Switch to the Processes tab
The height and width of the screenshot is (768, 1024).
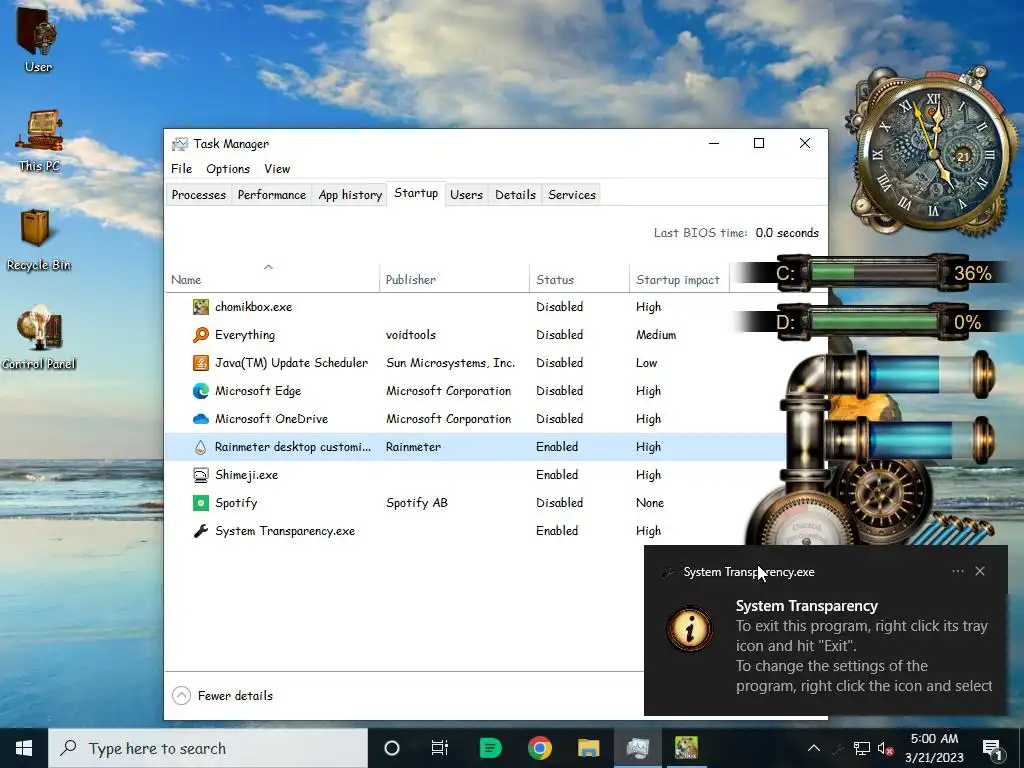(199, 195)
